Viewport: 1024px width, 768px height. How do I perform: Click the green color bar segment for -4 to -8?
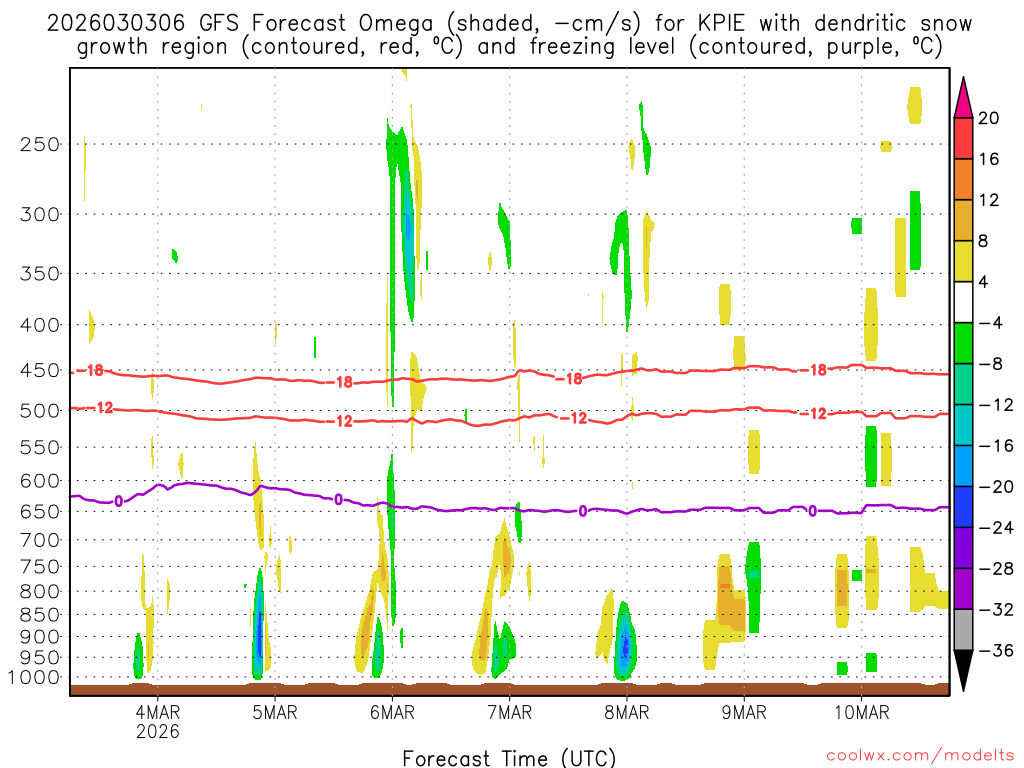coord(963,343)
